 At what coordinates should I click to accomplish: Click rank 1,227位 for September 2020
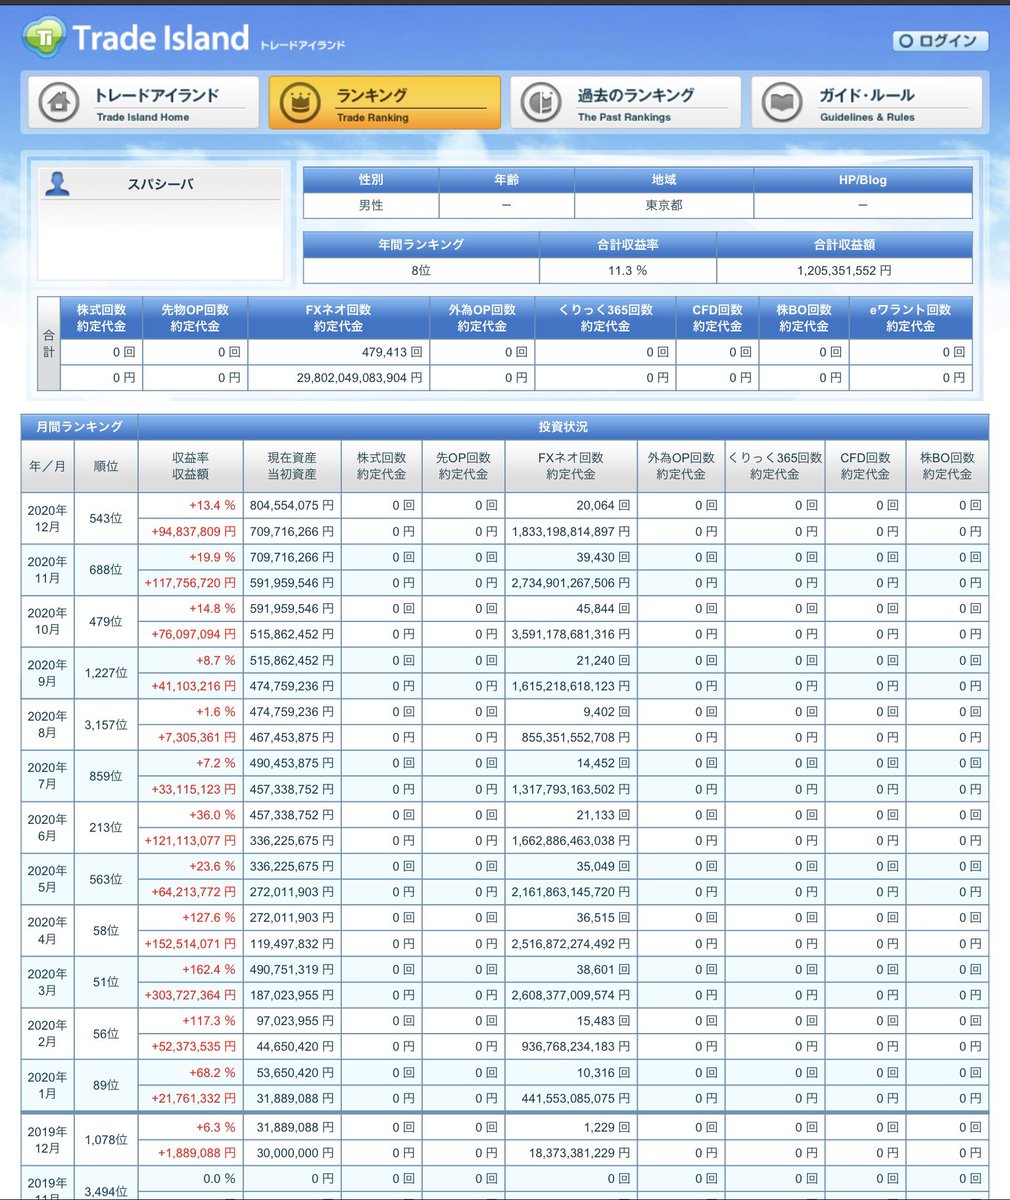pyautogui.click(x=106, y=673)
